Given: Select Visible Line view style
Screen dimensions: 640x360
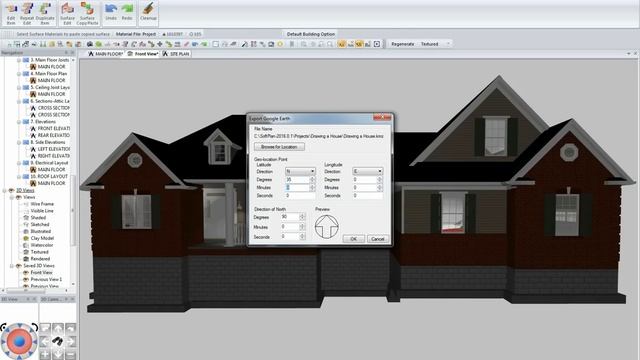Looking at the screenshot, I should point(42,211).
